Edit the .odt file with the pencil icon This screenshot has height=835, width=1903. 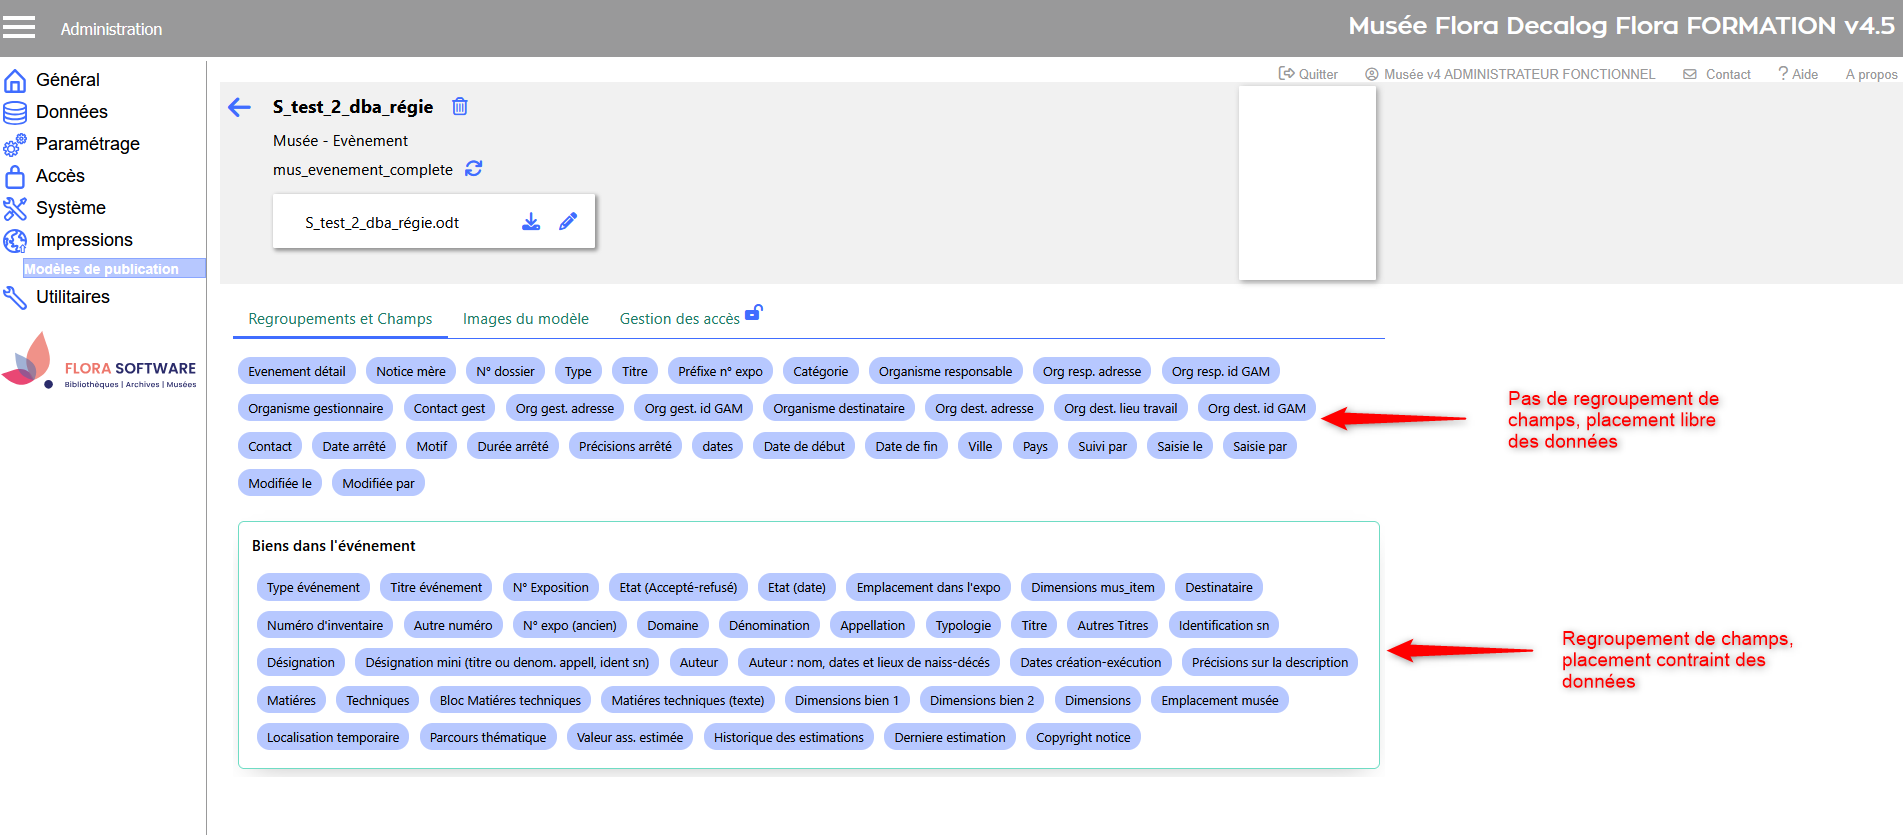pos(568,222)
